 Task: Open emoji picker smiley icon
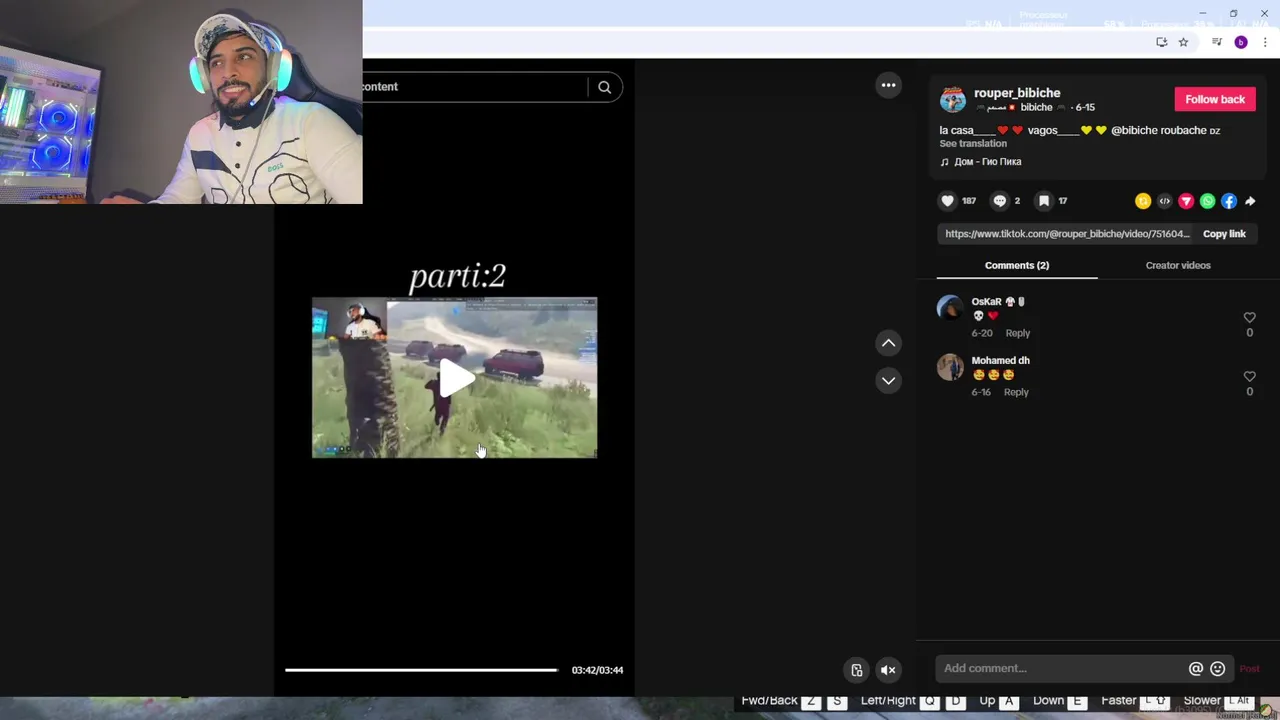tap(1217, 669)
